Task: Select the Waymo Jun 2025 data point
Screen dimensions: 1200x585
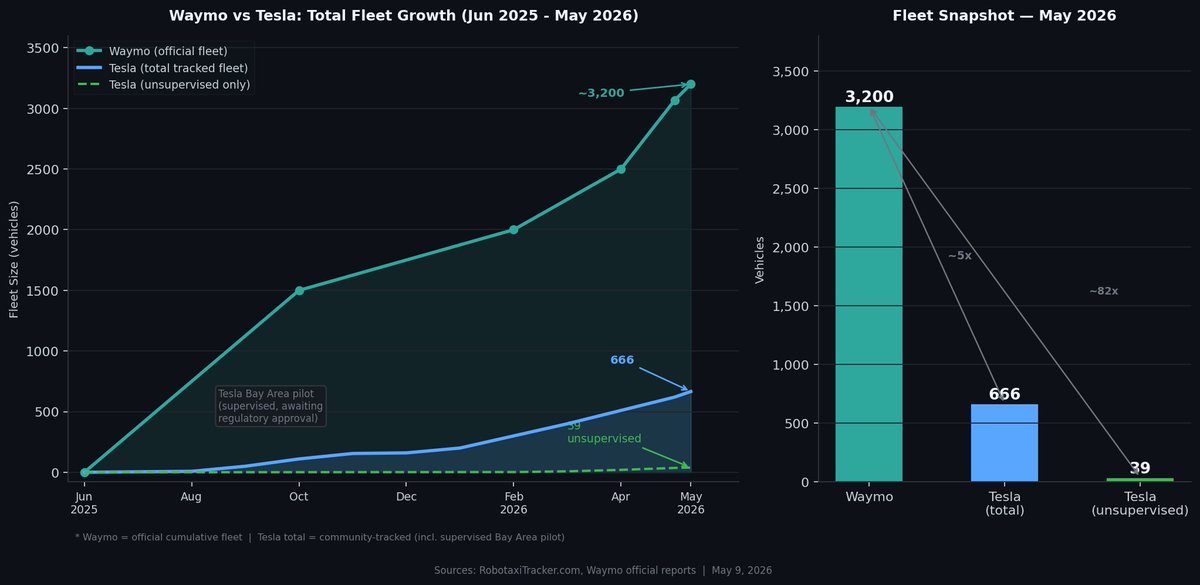Action: tap(85, 472)
